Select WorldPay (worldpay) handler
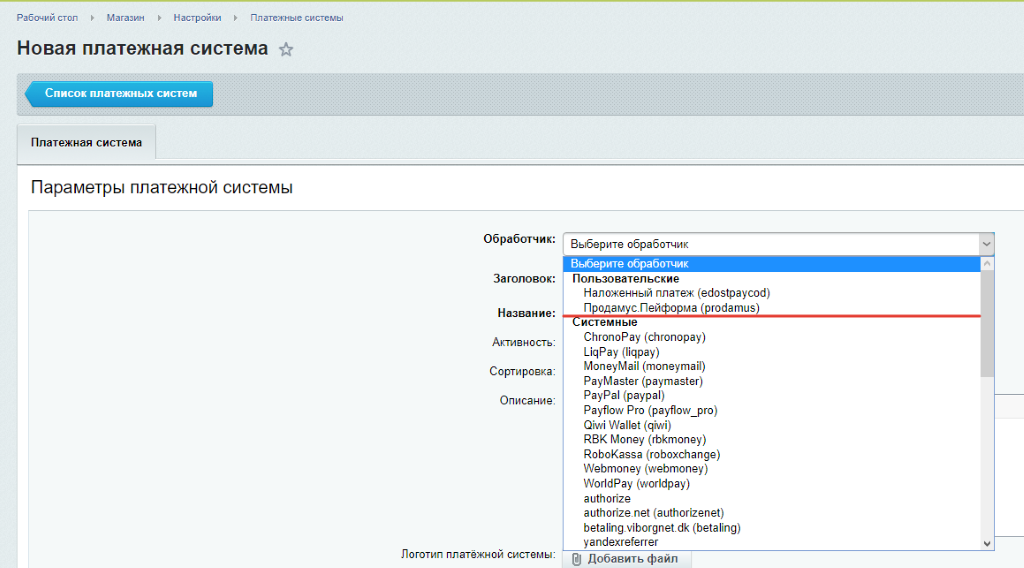 pyautogui.click(x=636, y=484)
